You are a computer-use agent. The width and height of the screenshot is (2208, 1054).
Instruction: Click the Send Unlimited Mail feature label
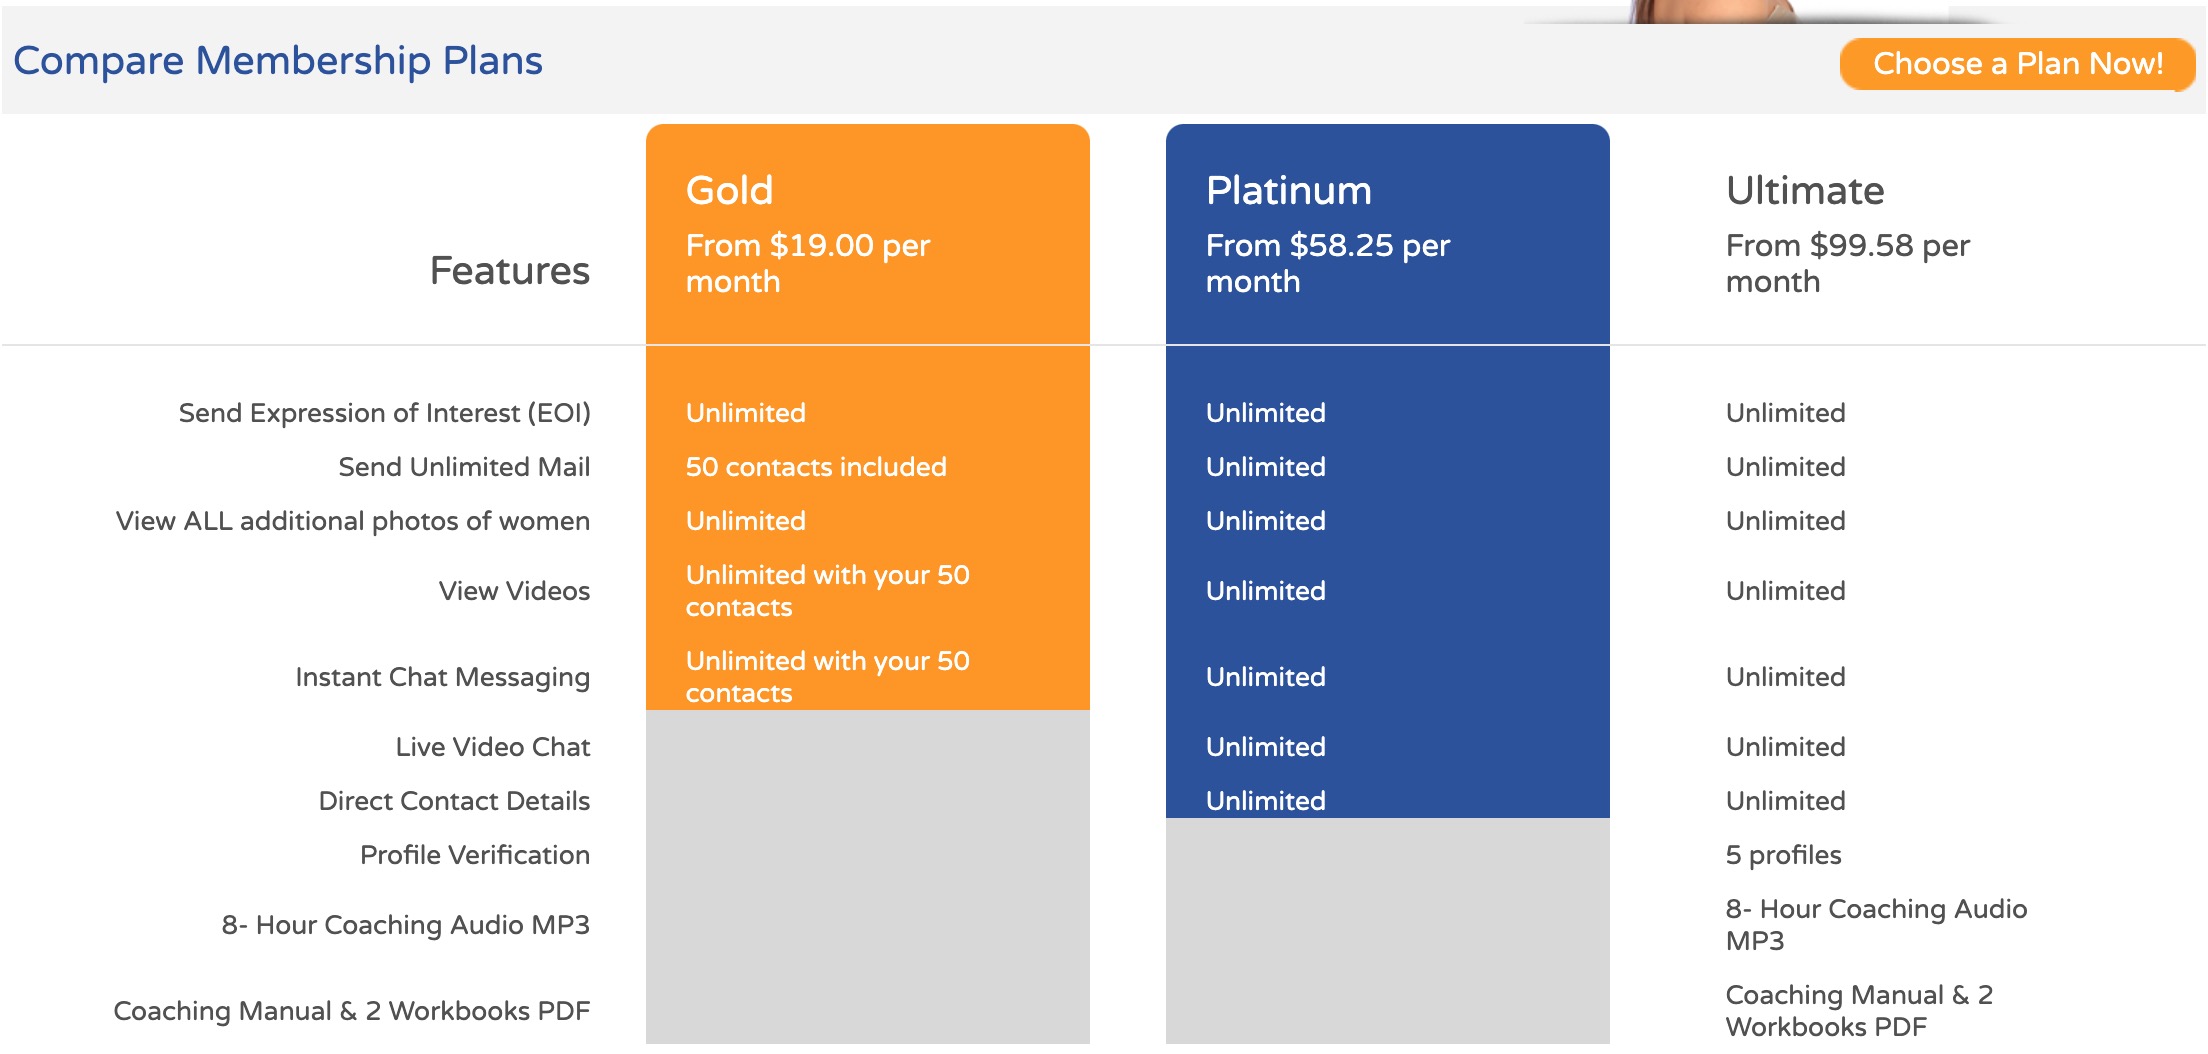pyautogui.click(x=464, y=467)
